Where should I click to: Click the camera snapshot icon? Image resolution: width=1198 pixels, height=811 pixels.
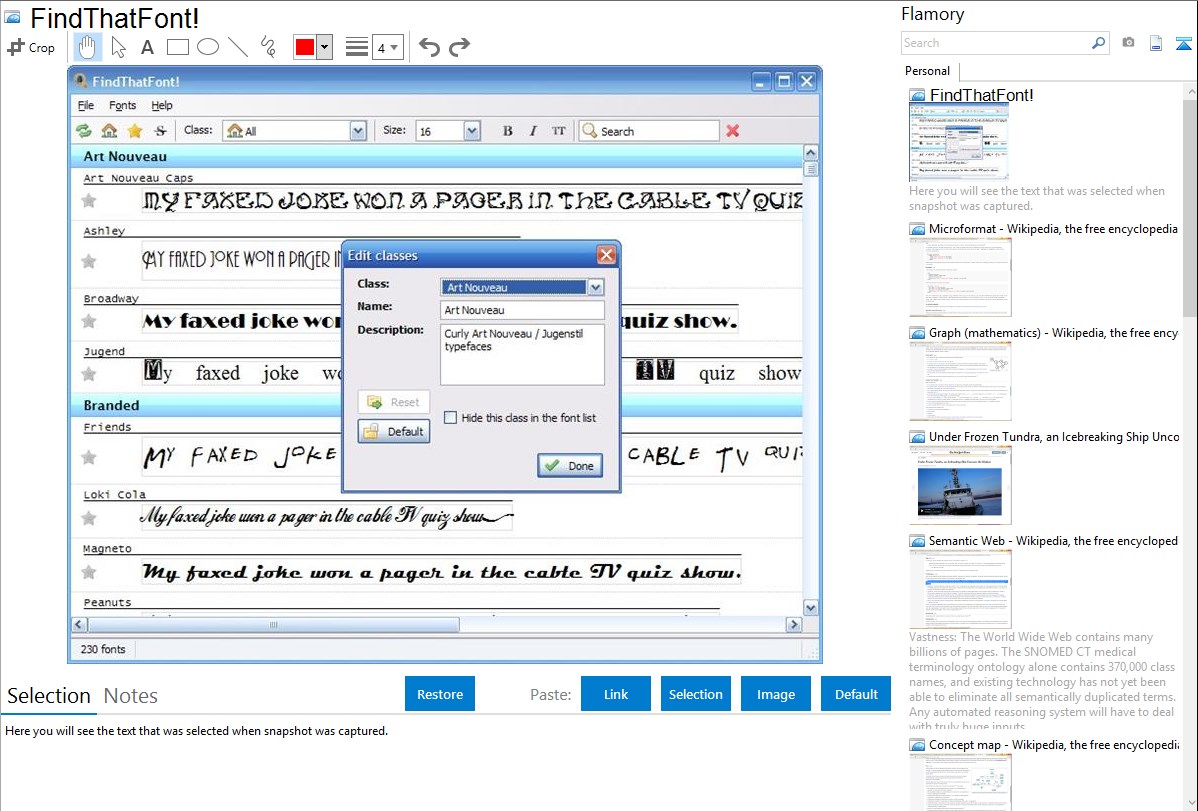pos(1128,43)
